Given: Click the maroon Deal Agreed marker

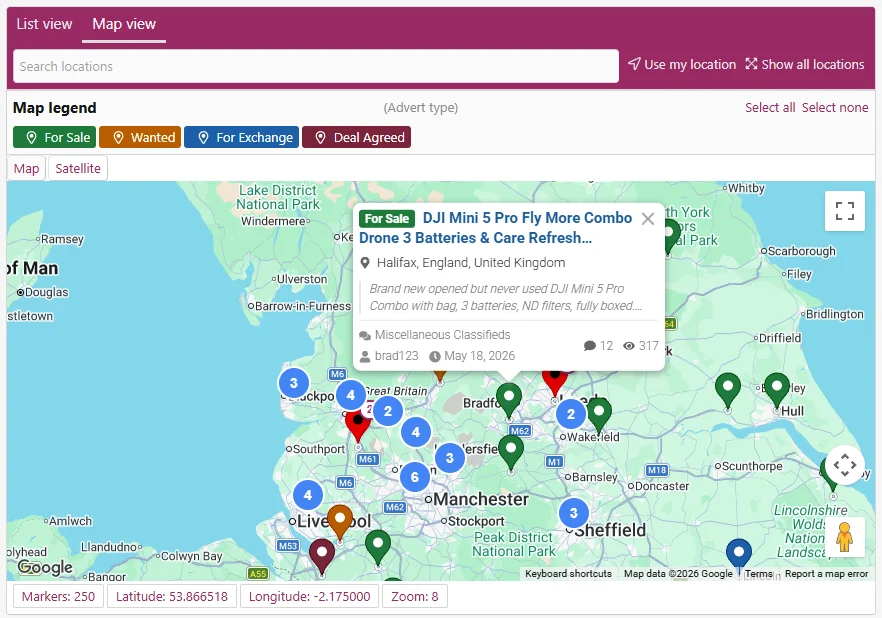Looking at the screenshot, I should click(x=322, y=554).
